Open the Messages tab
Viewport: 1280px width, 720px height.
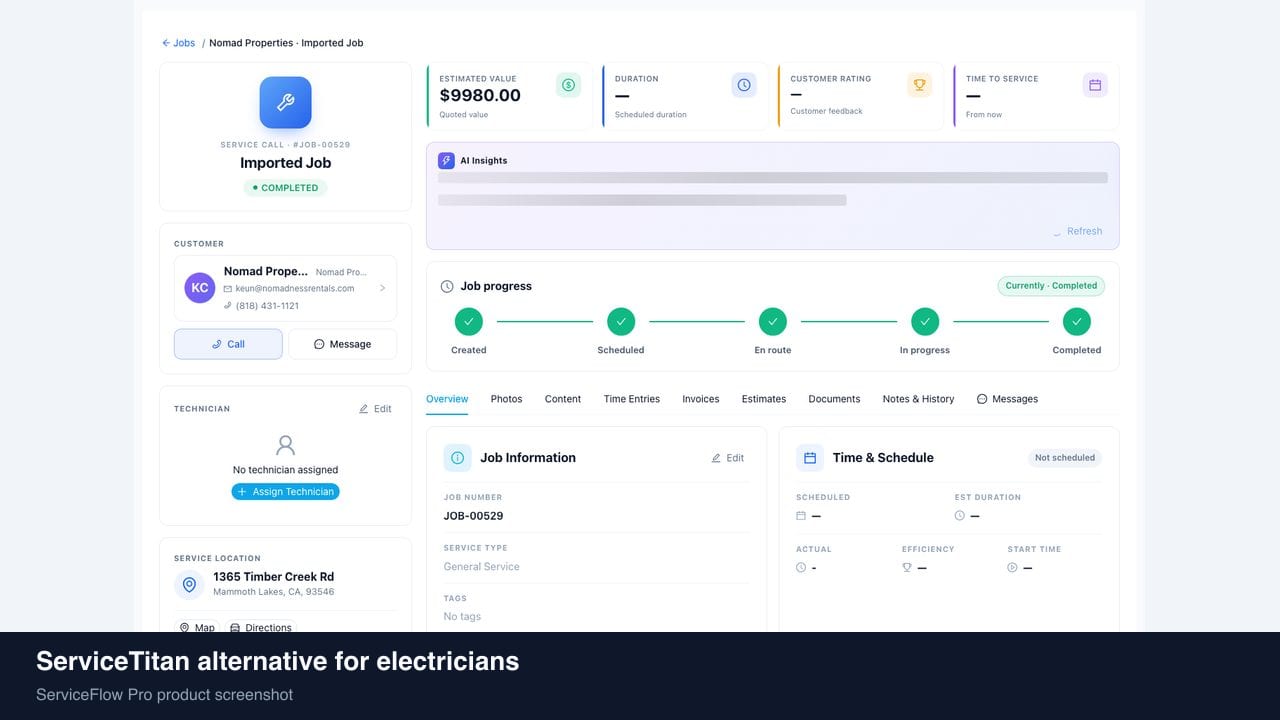tap(1007, 399)
